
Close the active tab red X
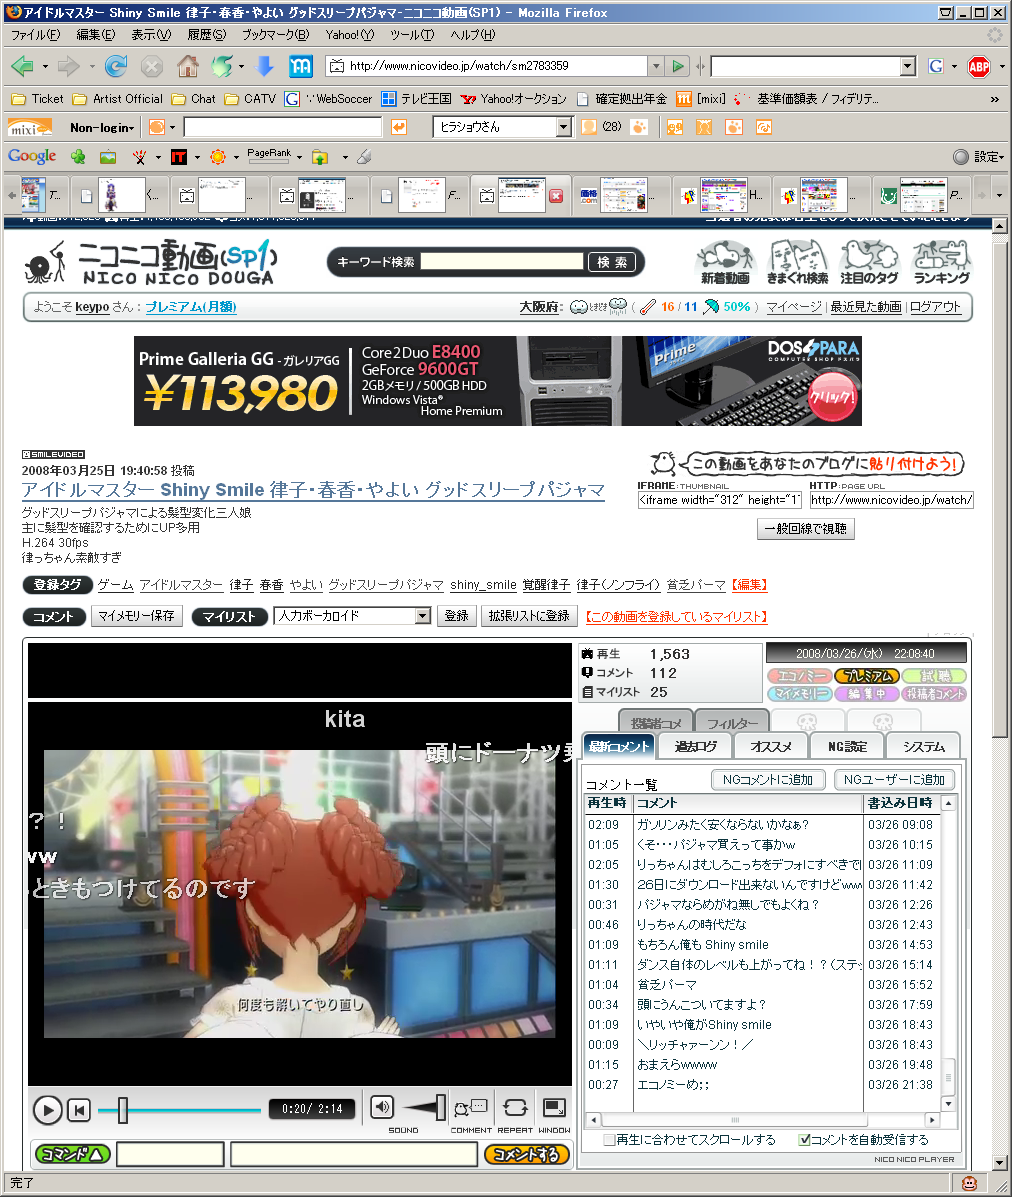pos(556,196)
